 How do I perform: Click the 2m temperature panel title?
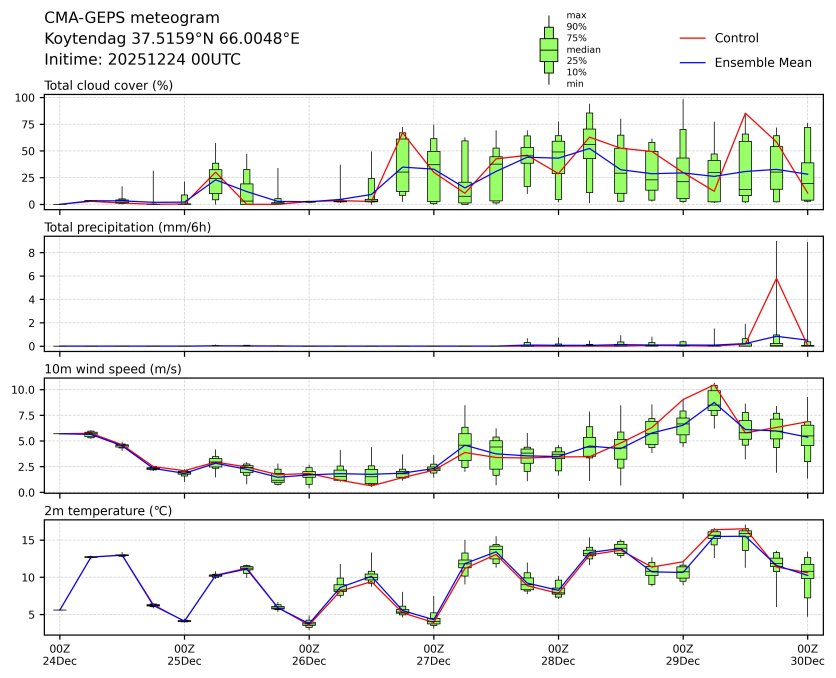click(x=110, y=512)
